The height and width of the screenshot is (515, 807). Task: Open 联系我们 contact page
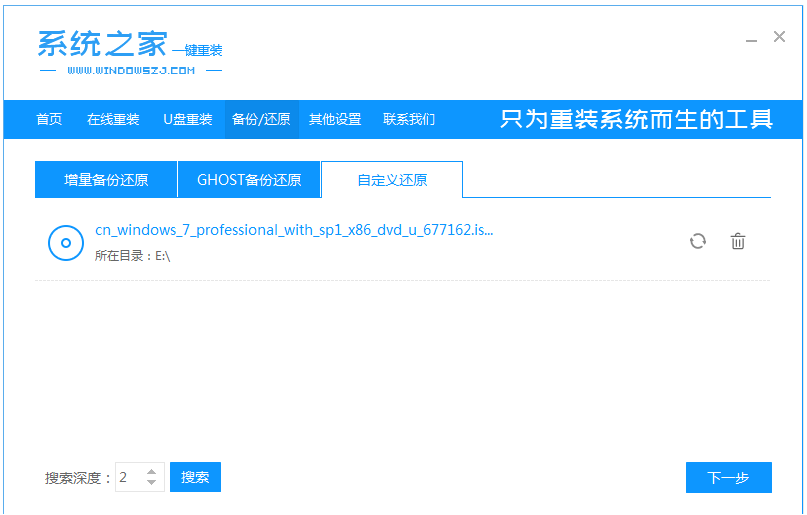(409, 119)
